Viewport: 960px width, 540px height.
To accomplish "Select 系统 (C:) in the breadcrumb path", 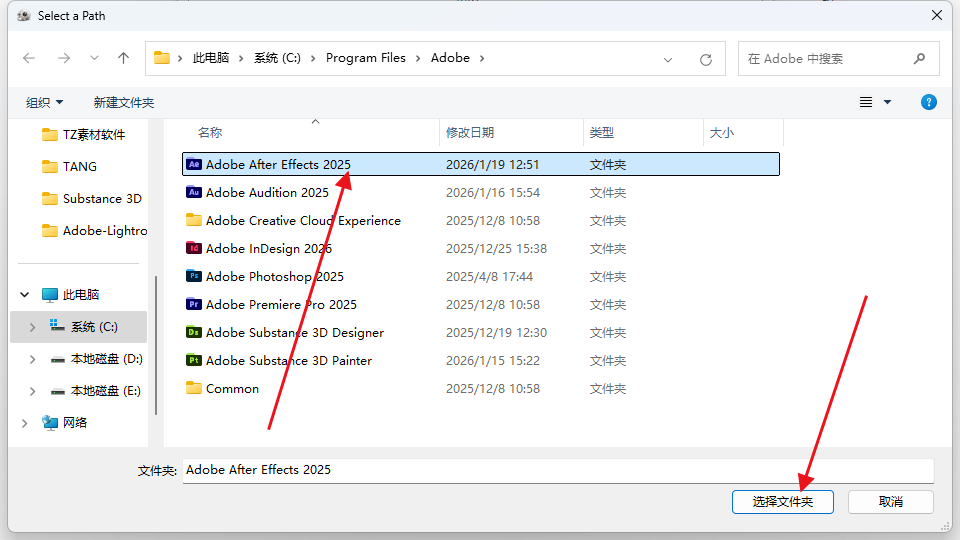I will [x=277, y=58].
